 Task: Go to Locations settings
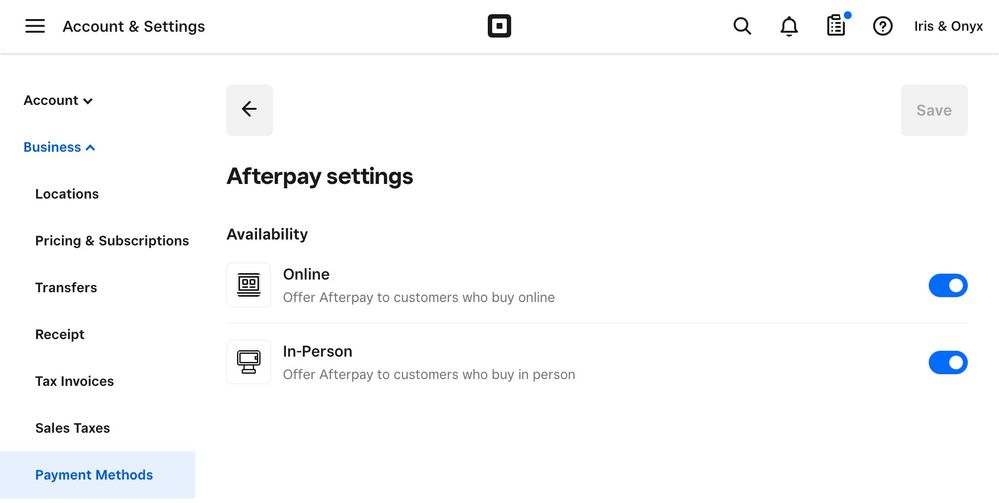(x=67, y=194)
